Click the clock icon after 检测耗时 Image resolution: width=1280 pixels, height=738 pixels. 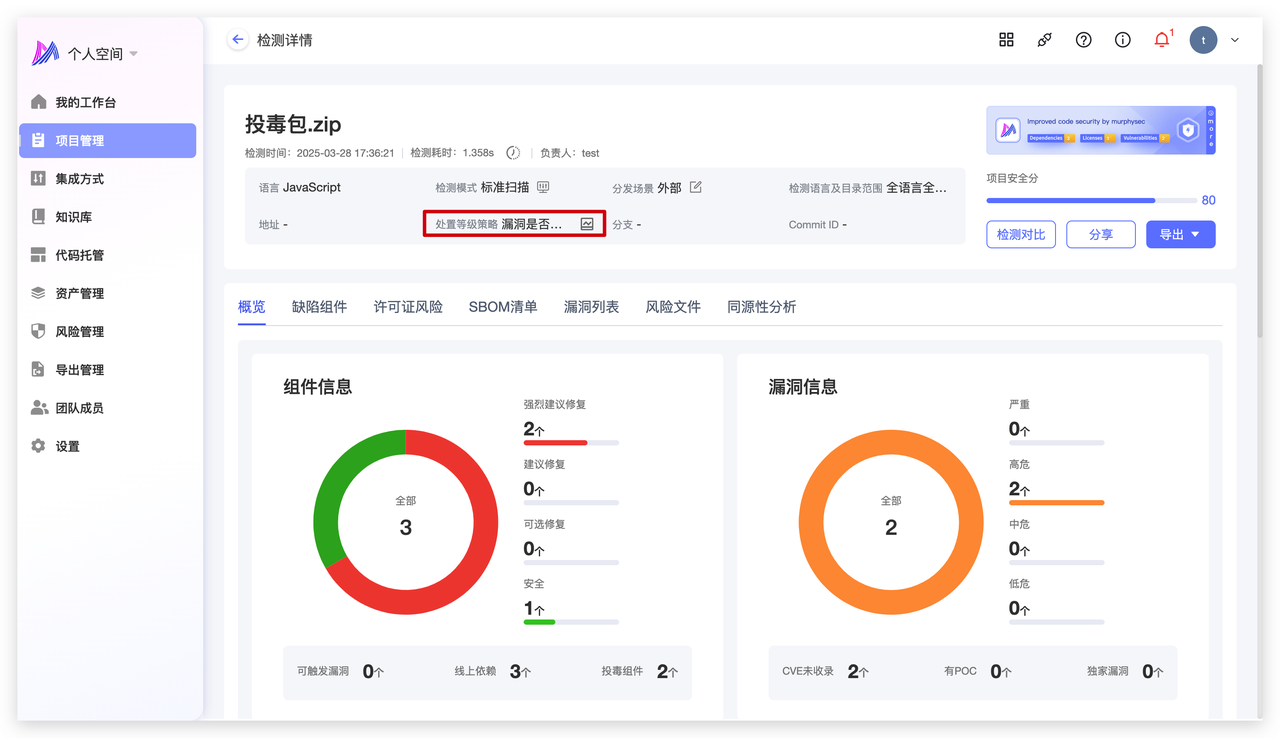513,153
